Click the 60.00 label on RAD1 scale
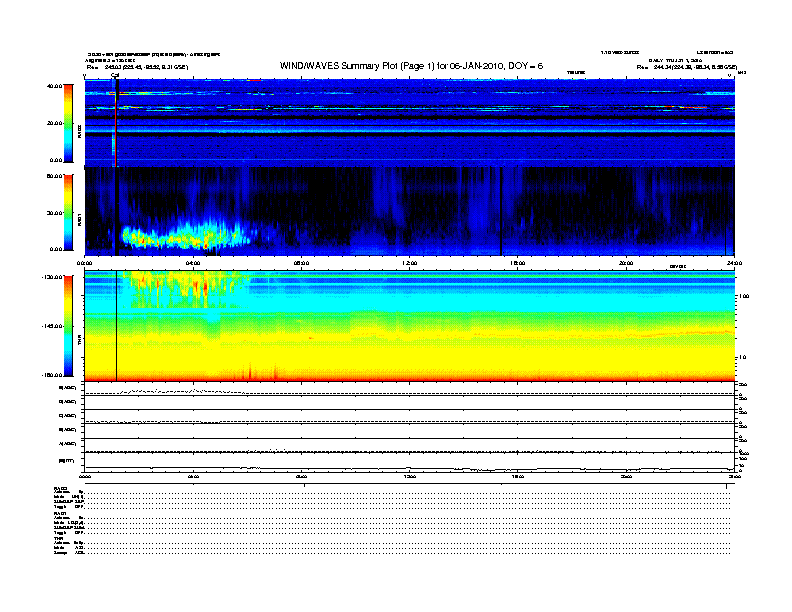Viewport: 792px width, 612px height. 55,176
